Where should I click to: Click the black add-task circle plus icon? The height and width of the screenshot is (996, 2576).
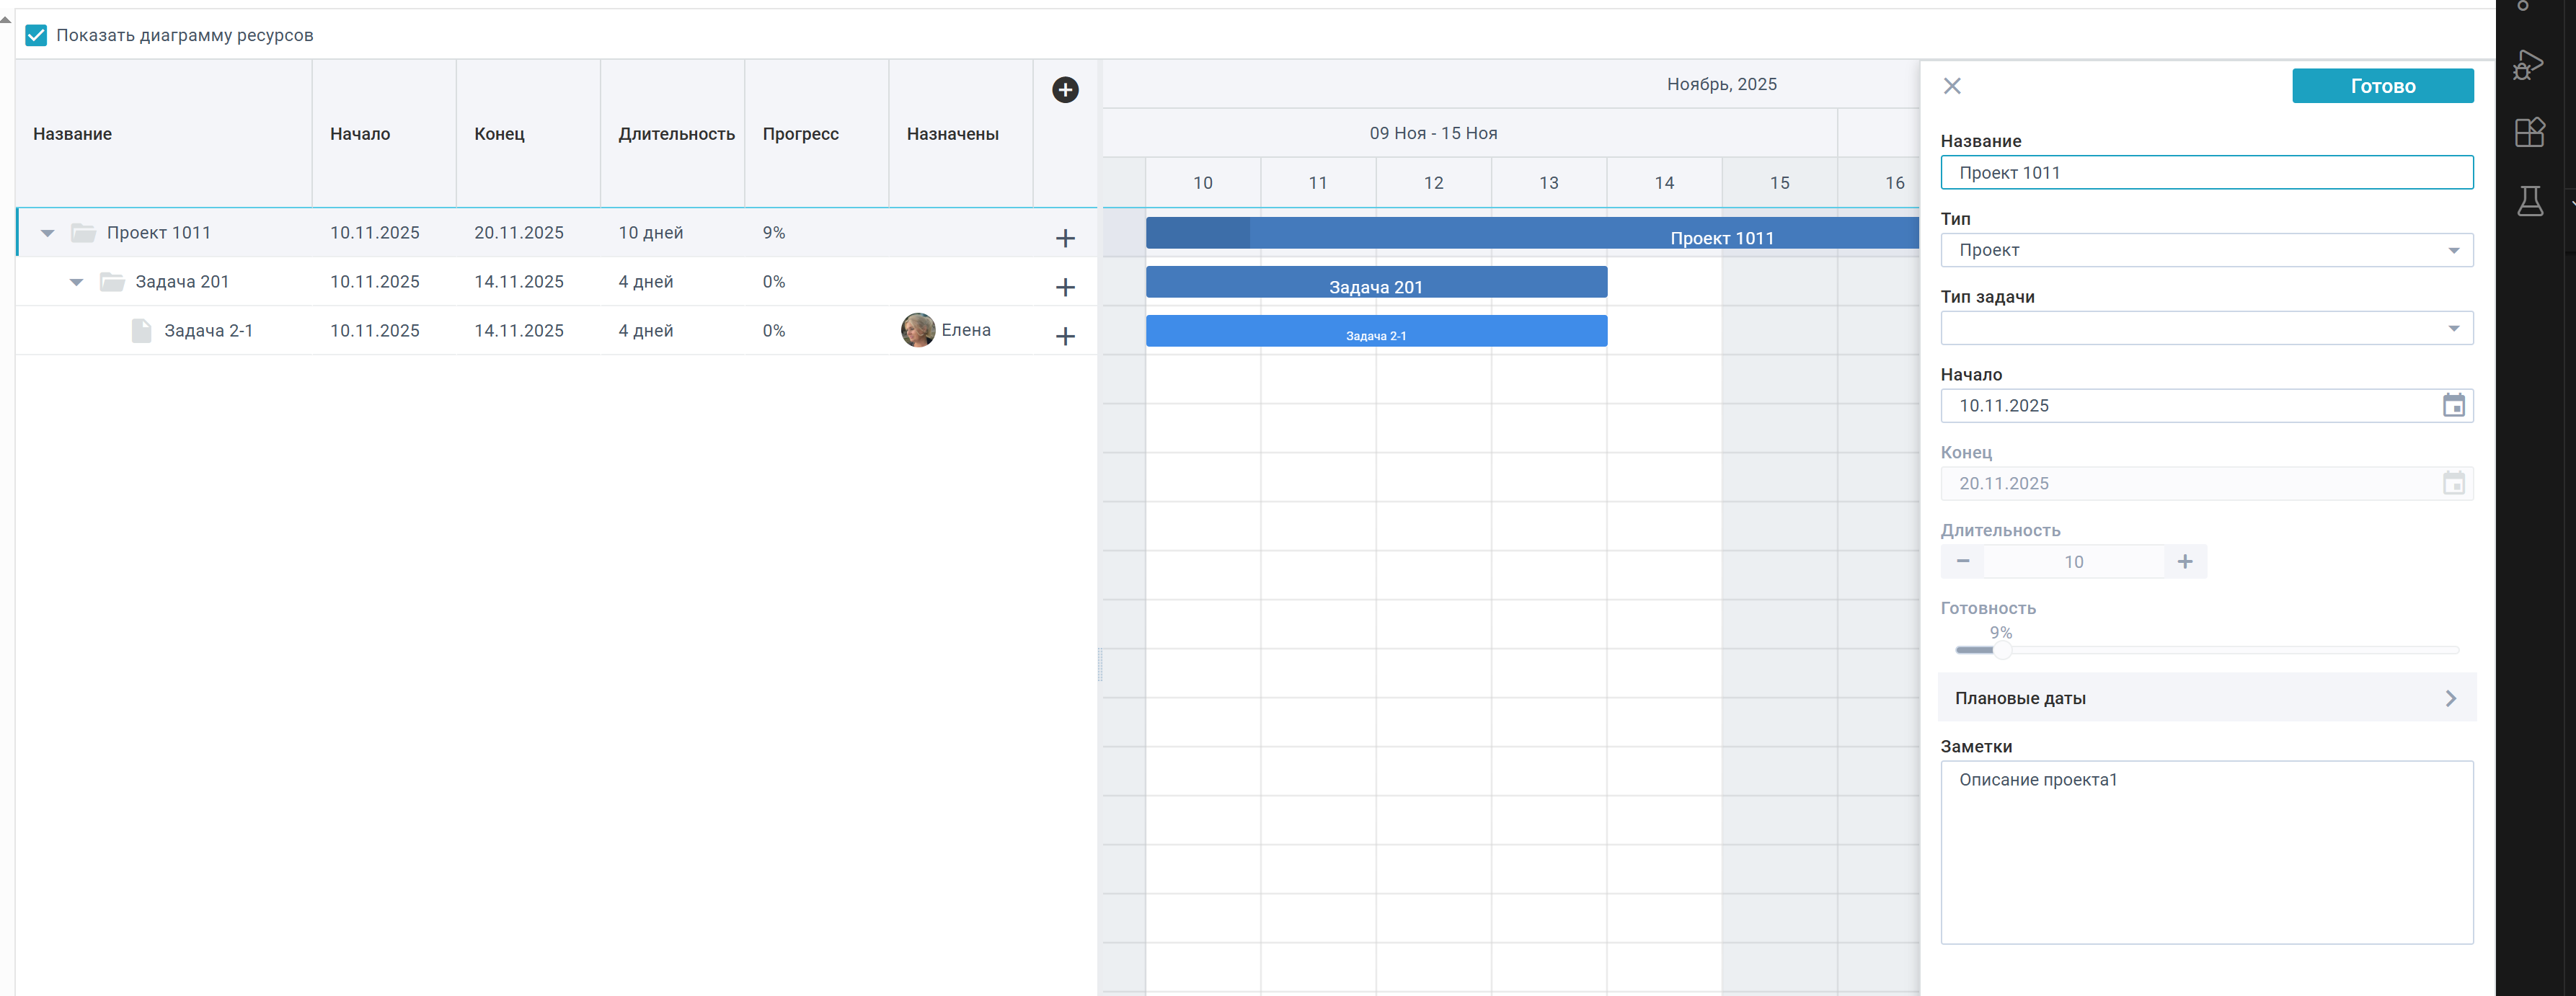(1065, 90)
